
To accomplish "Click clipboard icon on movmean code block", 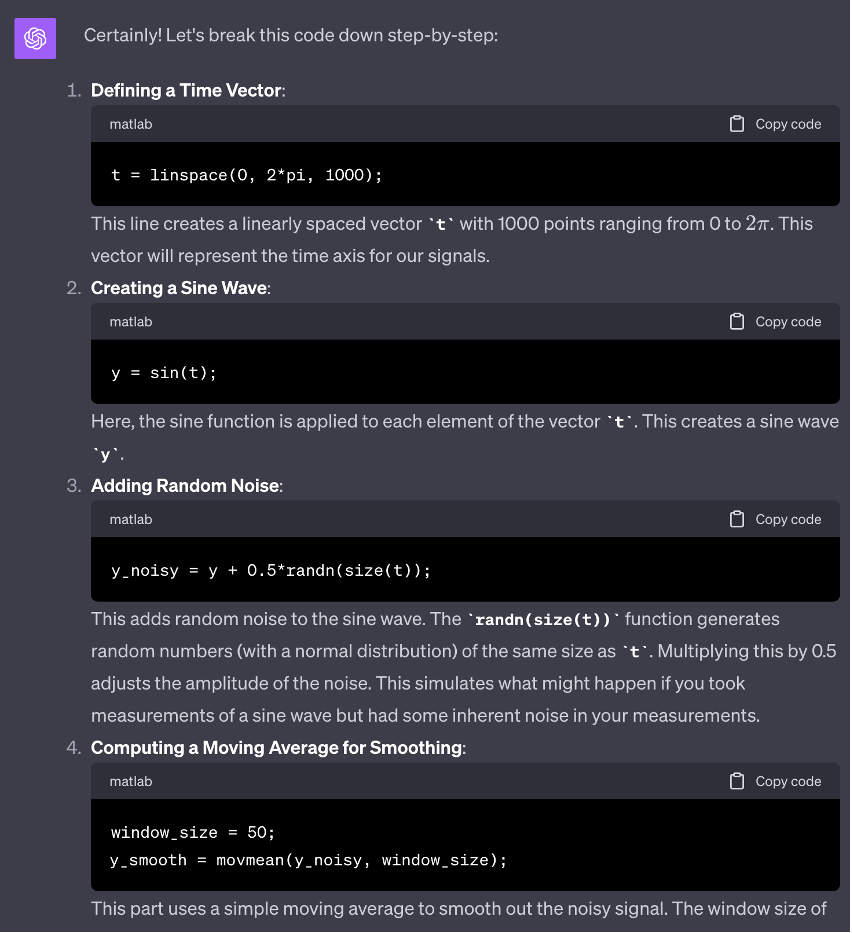I will click(737, 781).
